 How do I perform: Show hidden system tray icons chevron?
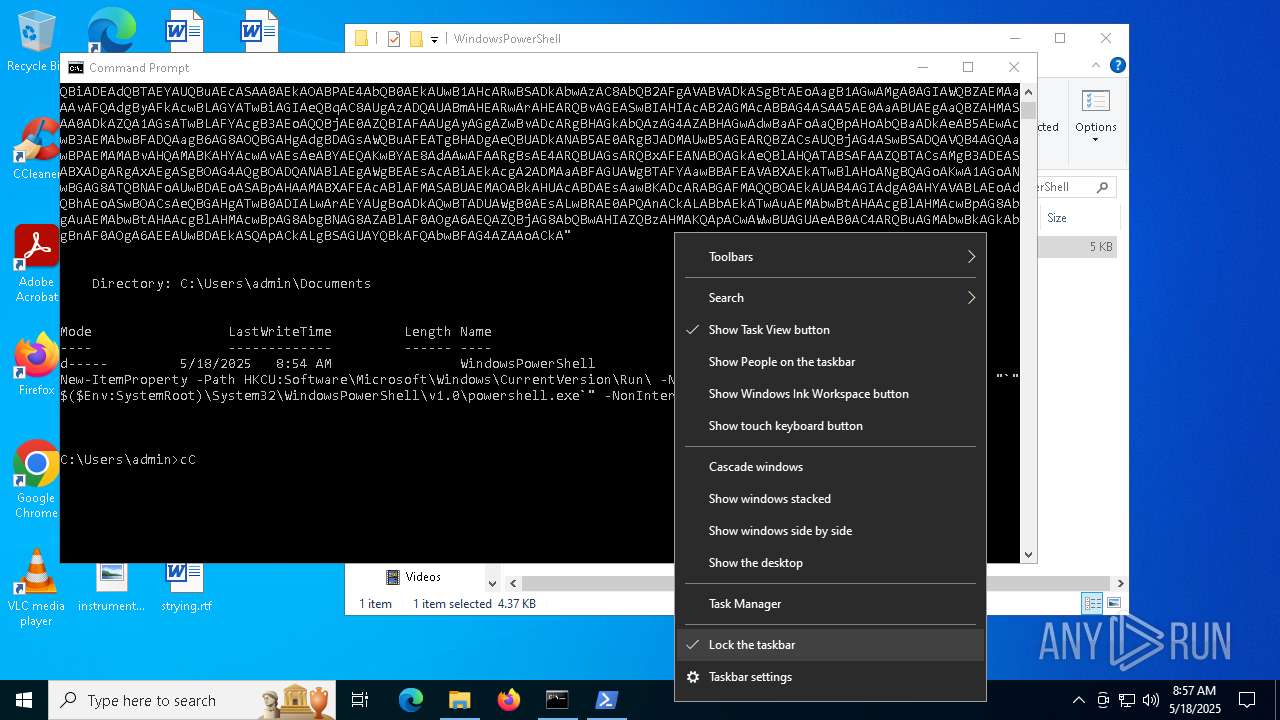tap(1078, 700)
